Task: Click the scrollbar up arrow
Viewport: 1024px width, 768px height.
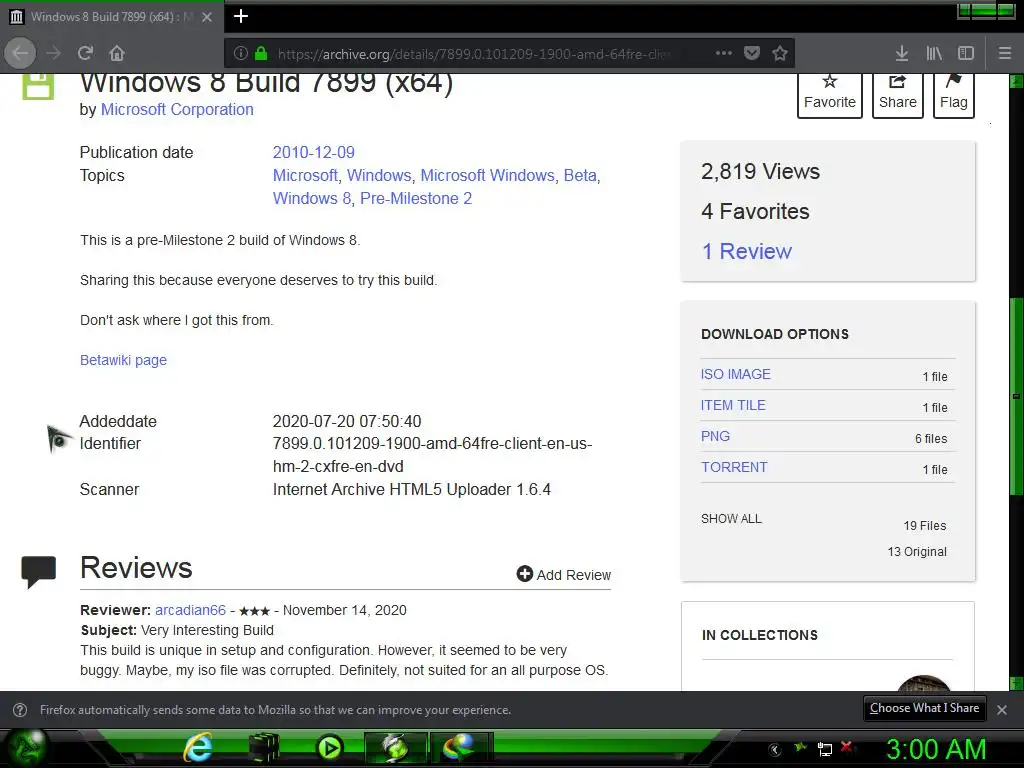Action: click(x=1016, y=81)
